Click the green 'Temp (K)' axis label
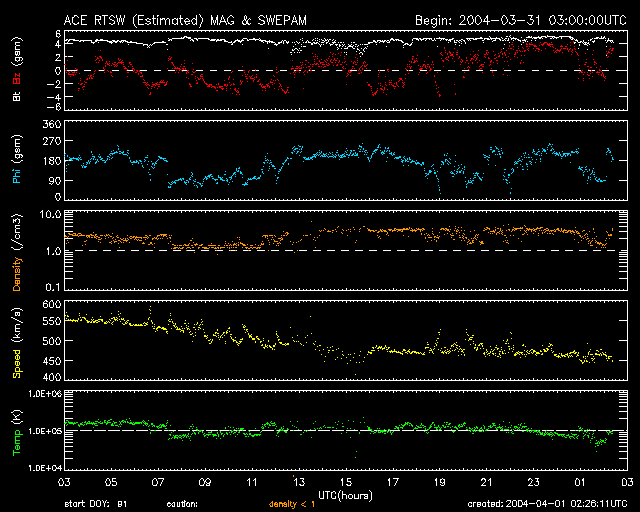Screen dimensions: 640x512 click(17, 433)
